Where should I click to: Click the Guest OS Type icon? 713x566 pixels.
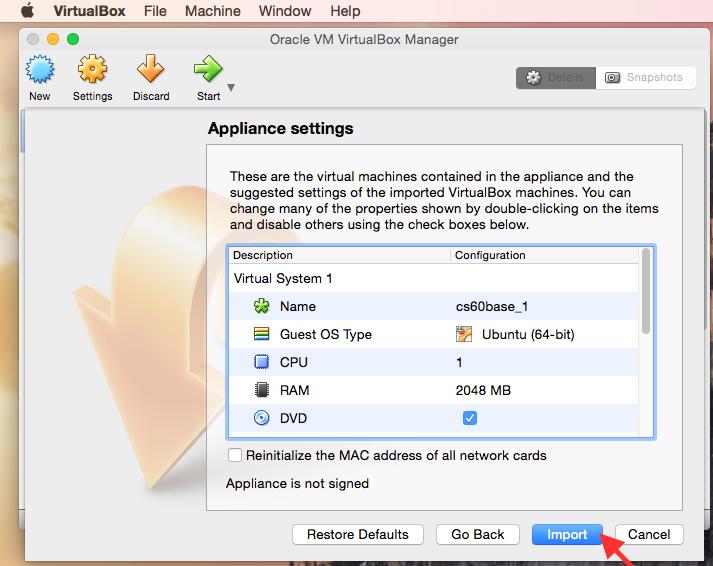pos(261,334)
